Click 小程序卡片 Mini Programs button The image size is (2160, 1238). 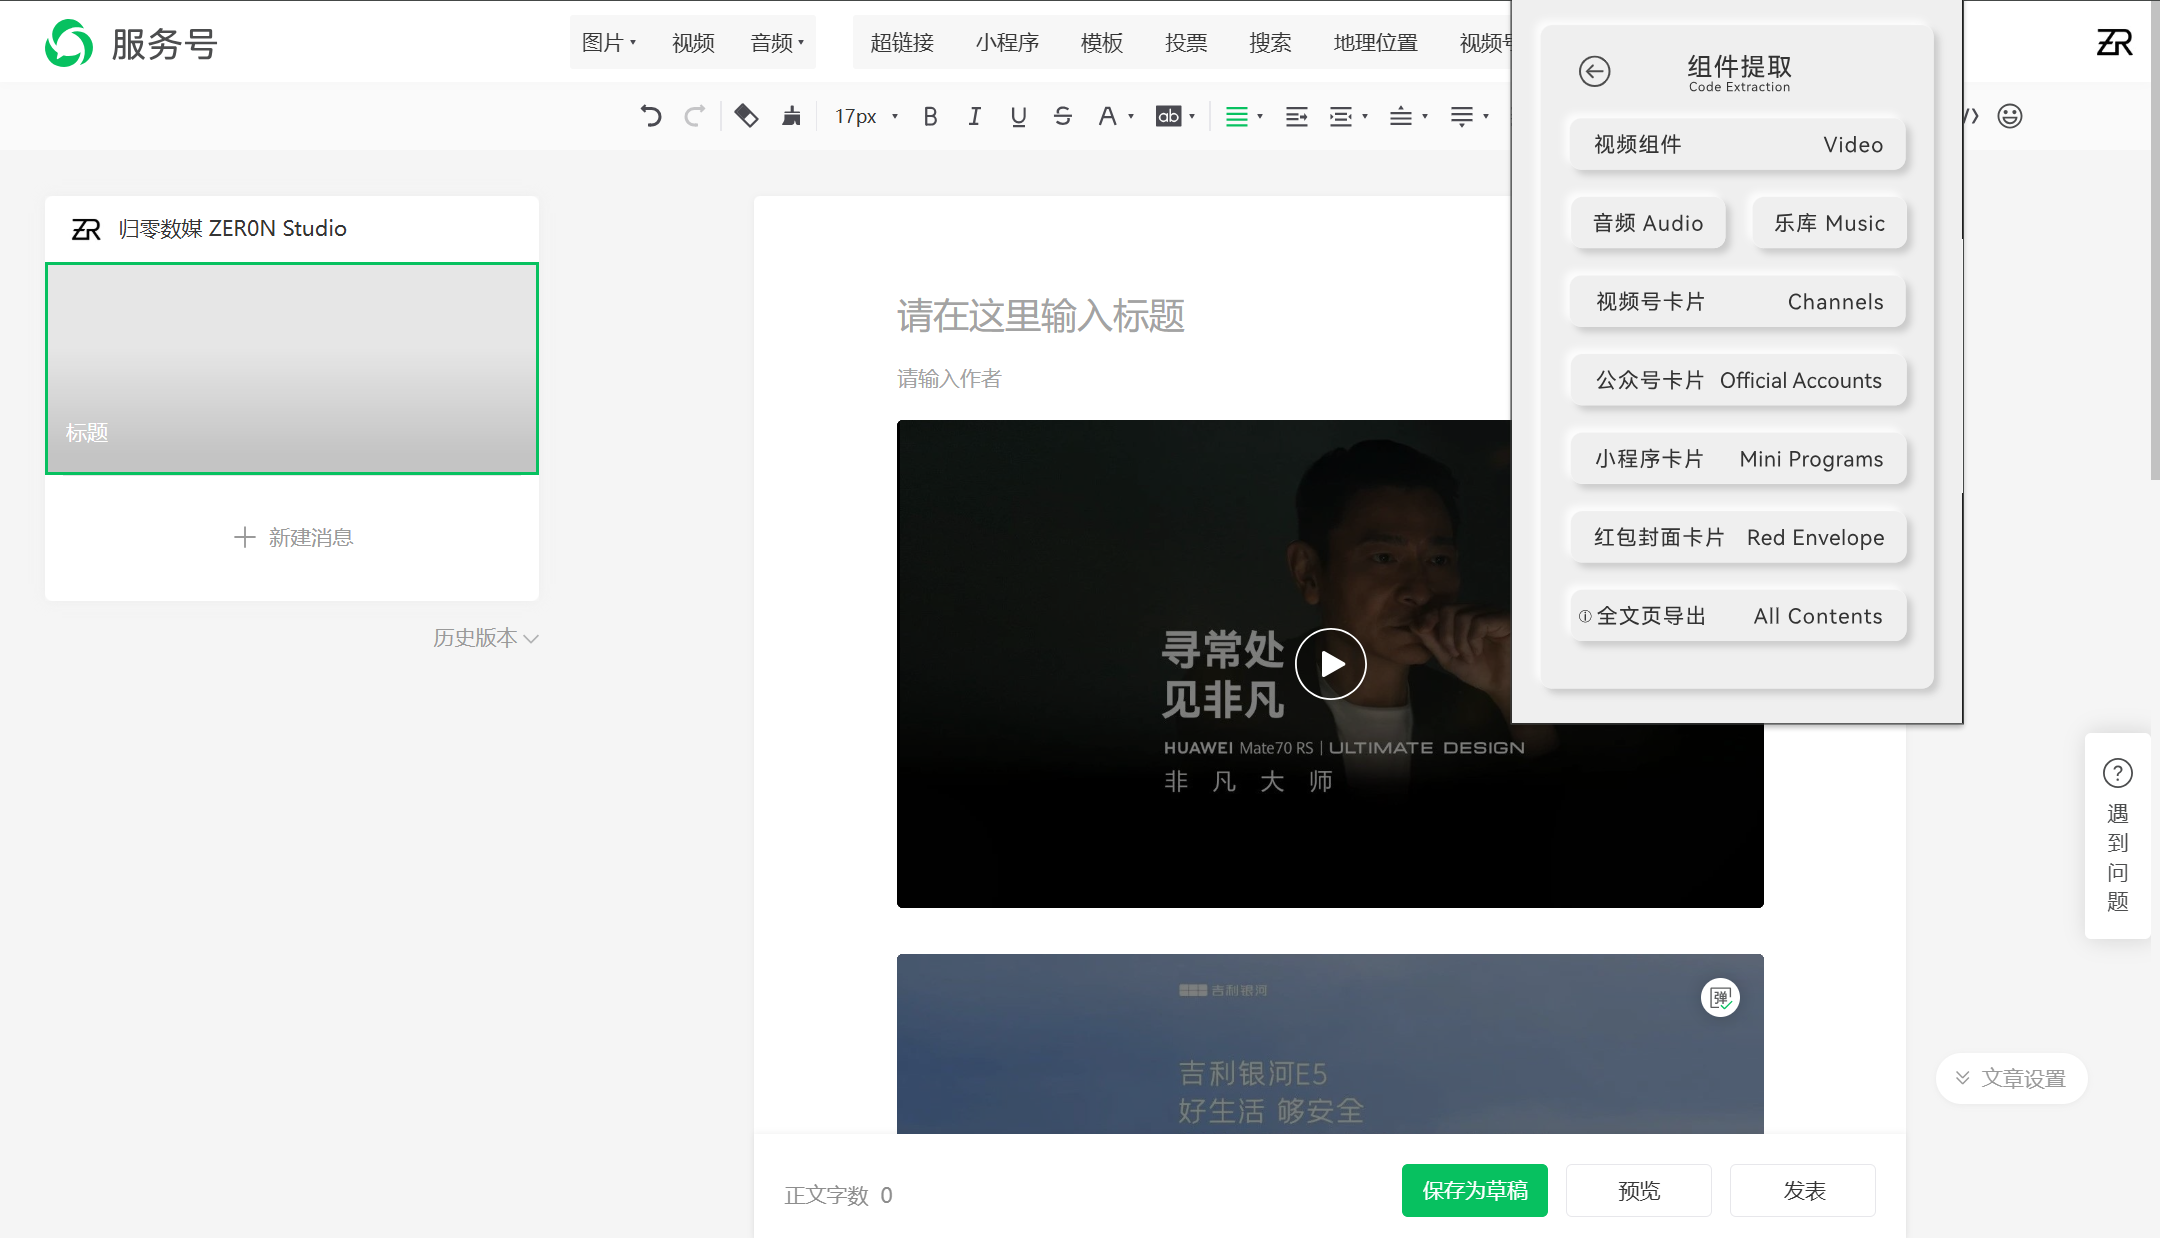pos(1738,459)
